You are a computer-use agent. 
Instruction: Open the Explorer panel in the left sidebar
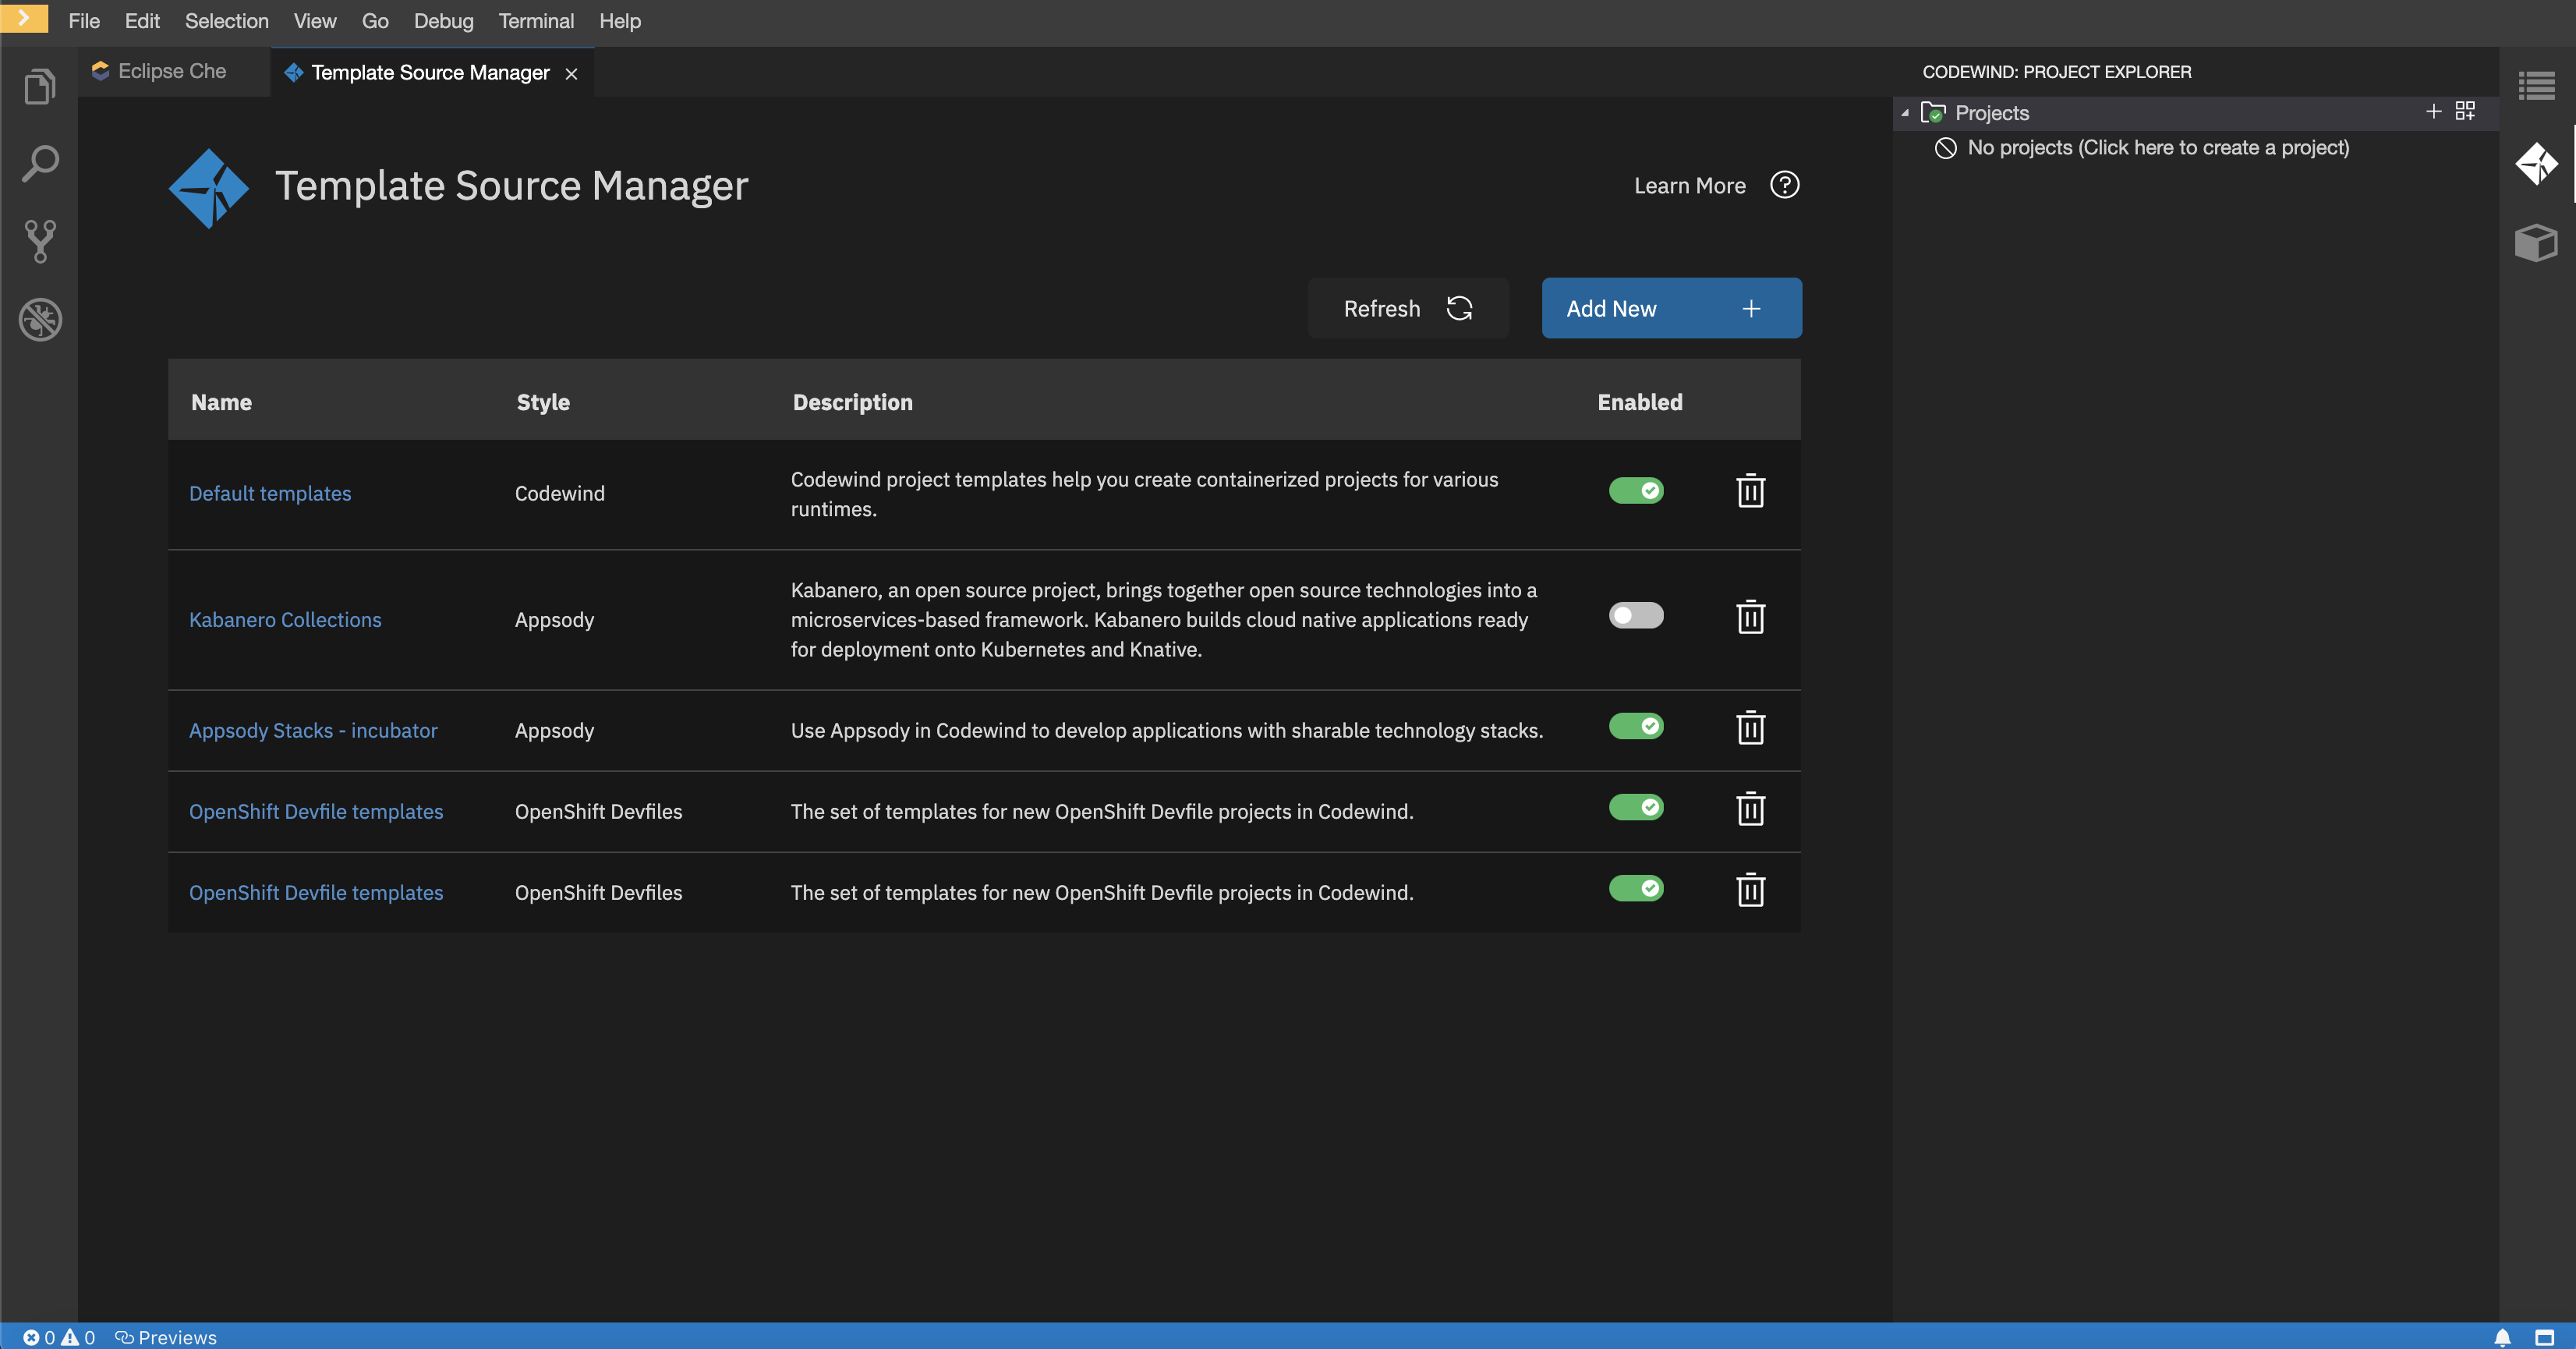[39, 86]
